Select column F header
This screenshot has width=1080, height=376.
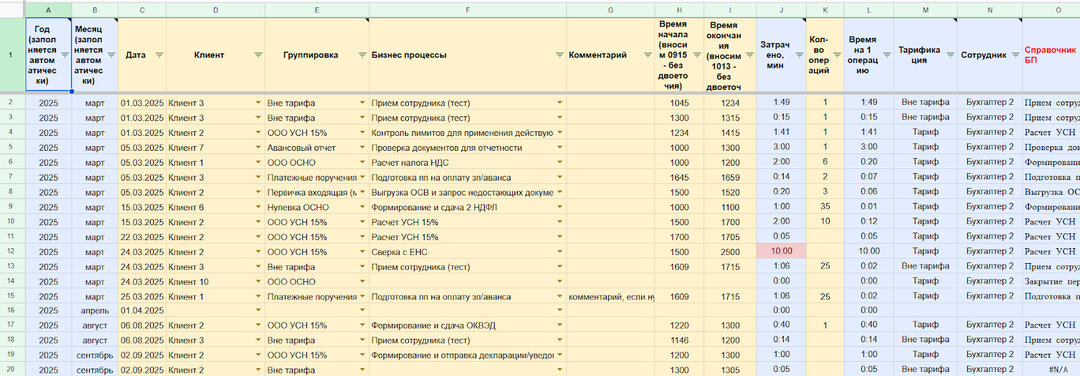pyautogui.click(x=468, y=9)
